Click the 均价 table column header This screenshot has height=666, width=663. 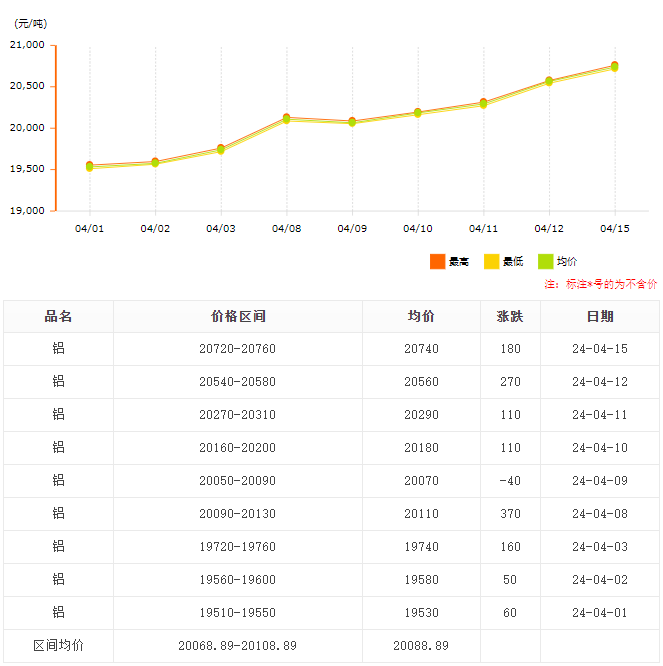point(421,316)
